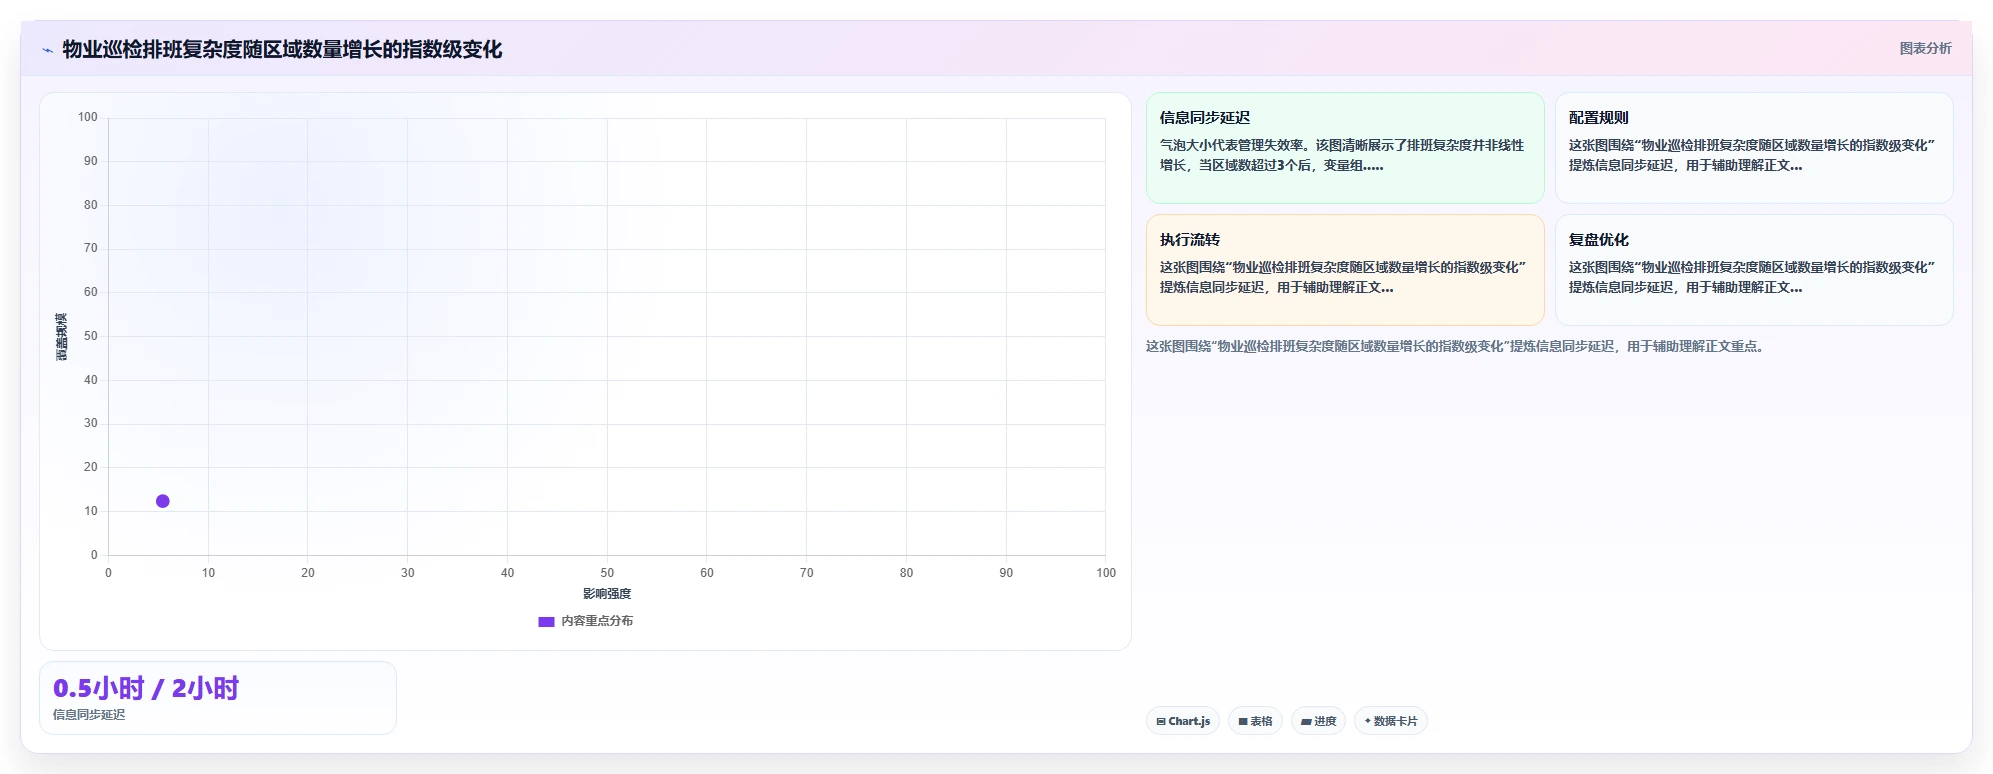Viewport: 1993px width, 774px height.
Task: Toggle the 内容重点分布 legend item
Action: (585, 621)
